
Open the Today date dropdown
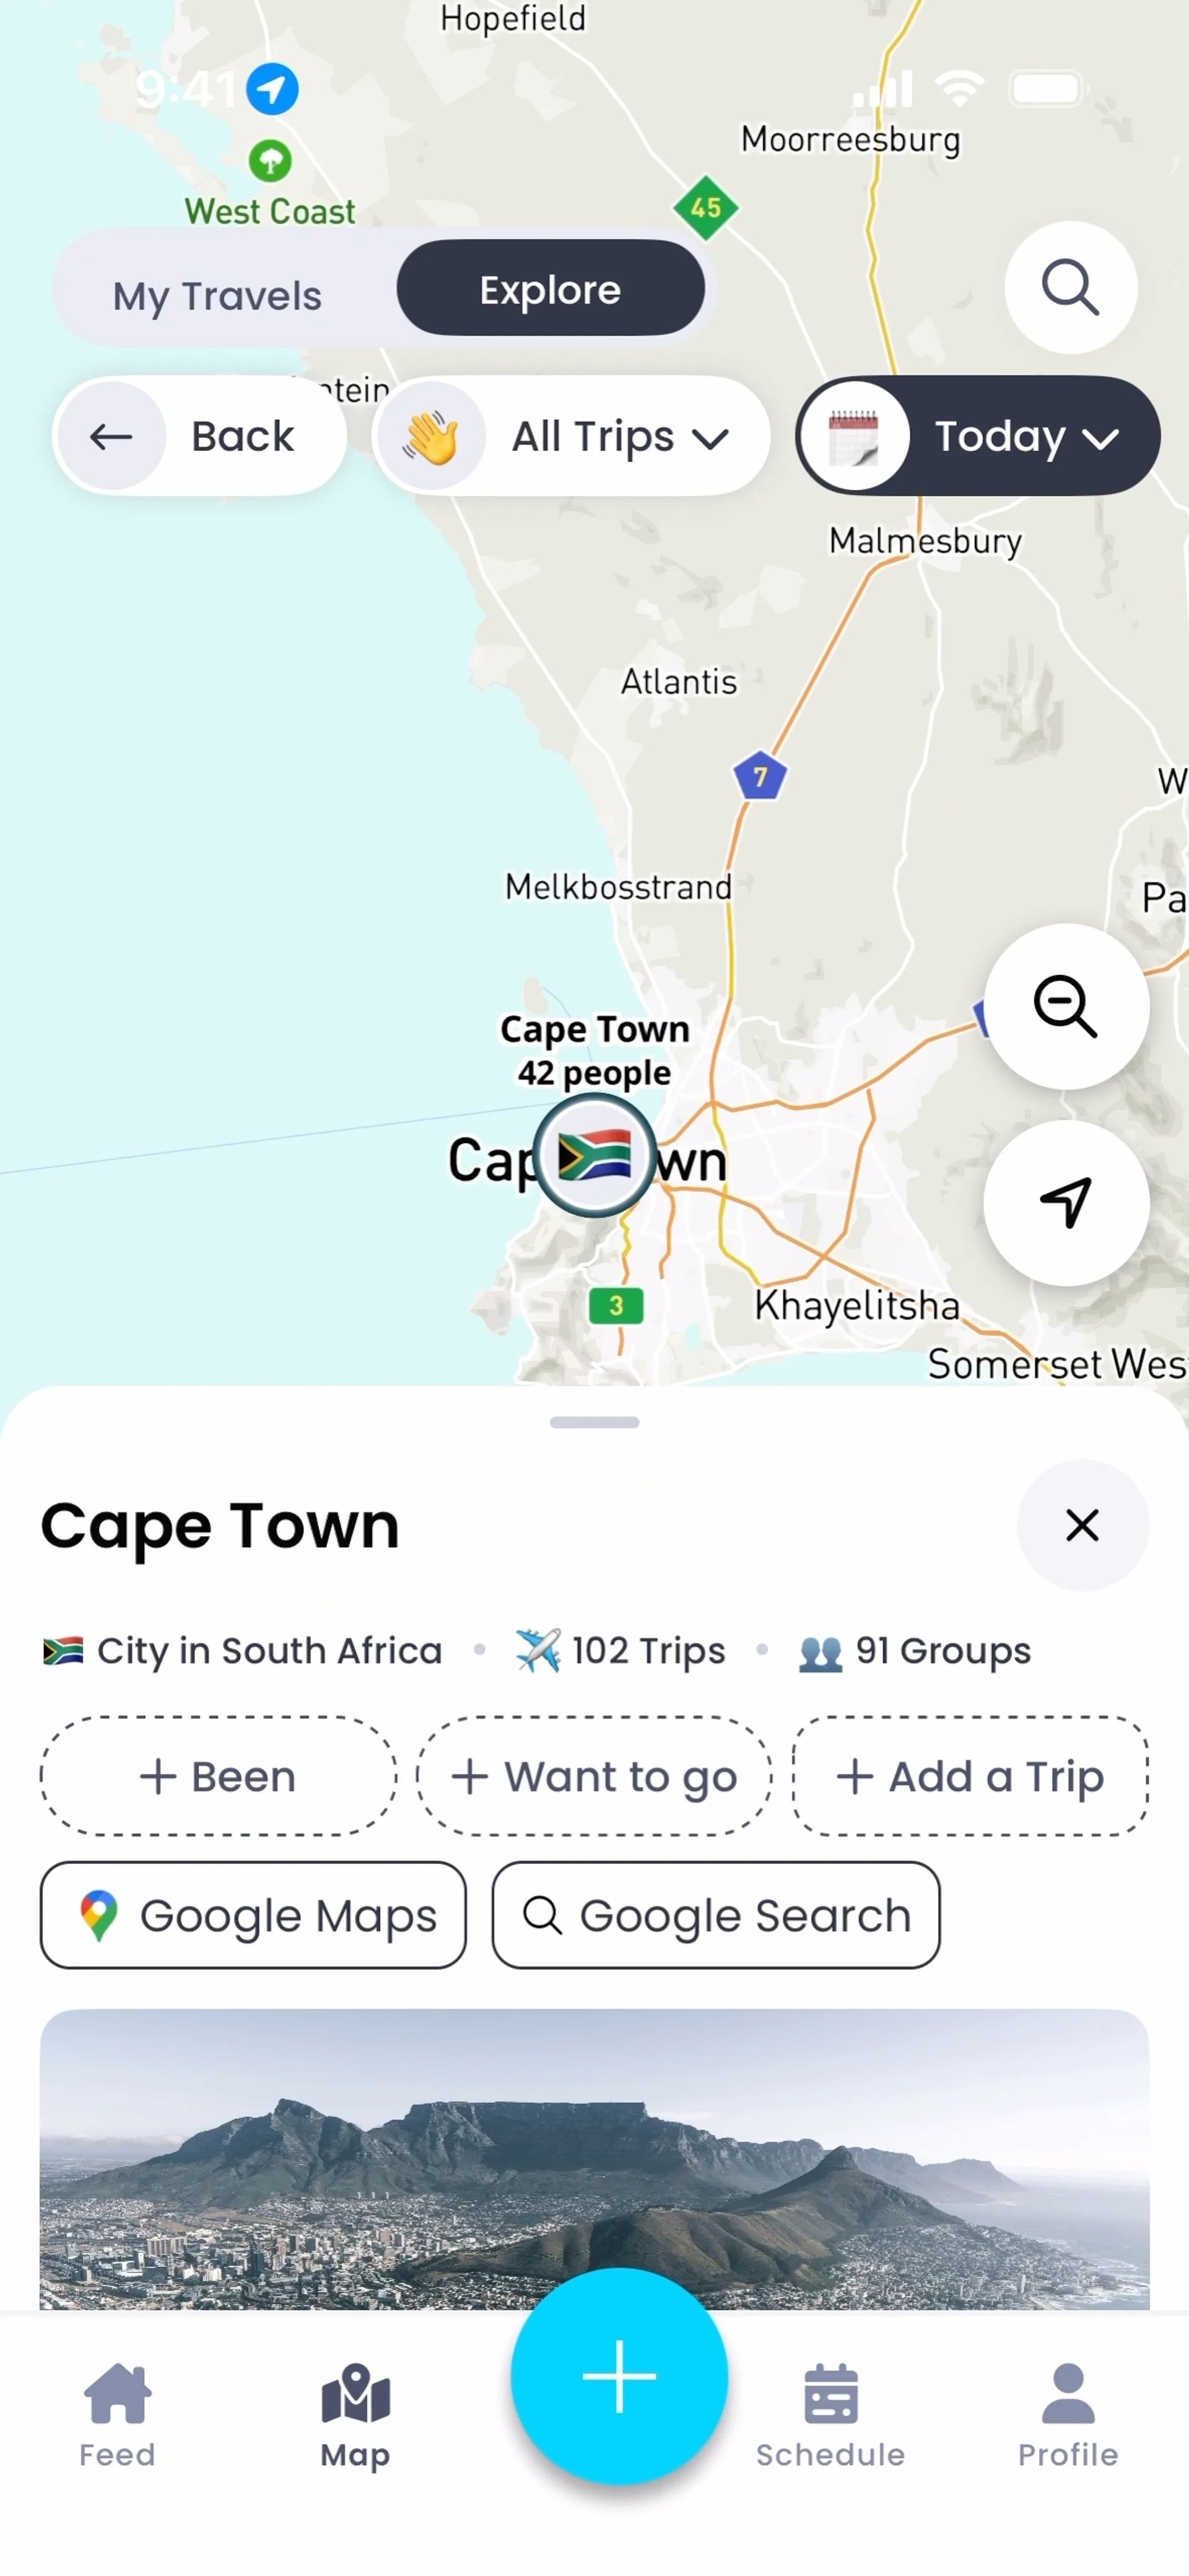[977, 436]
